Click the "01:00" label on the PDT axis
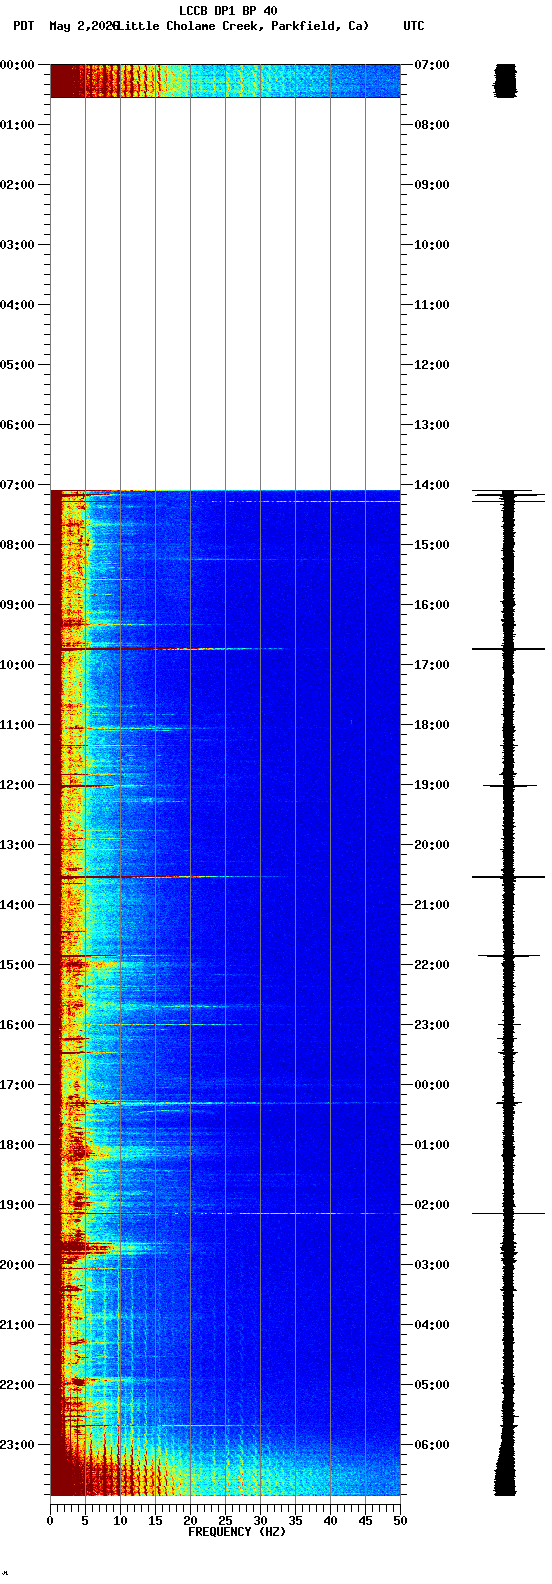 [18, 125]
